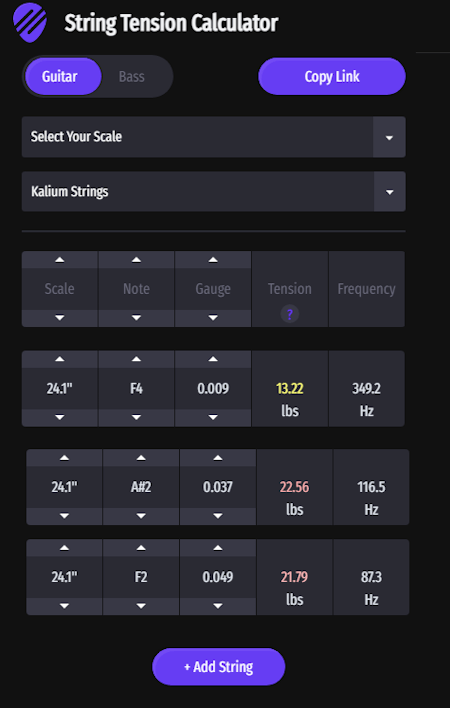Increase scale length on the F2 string

point(64,548)
